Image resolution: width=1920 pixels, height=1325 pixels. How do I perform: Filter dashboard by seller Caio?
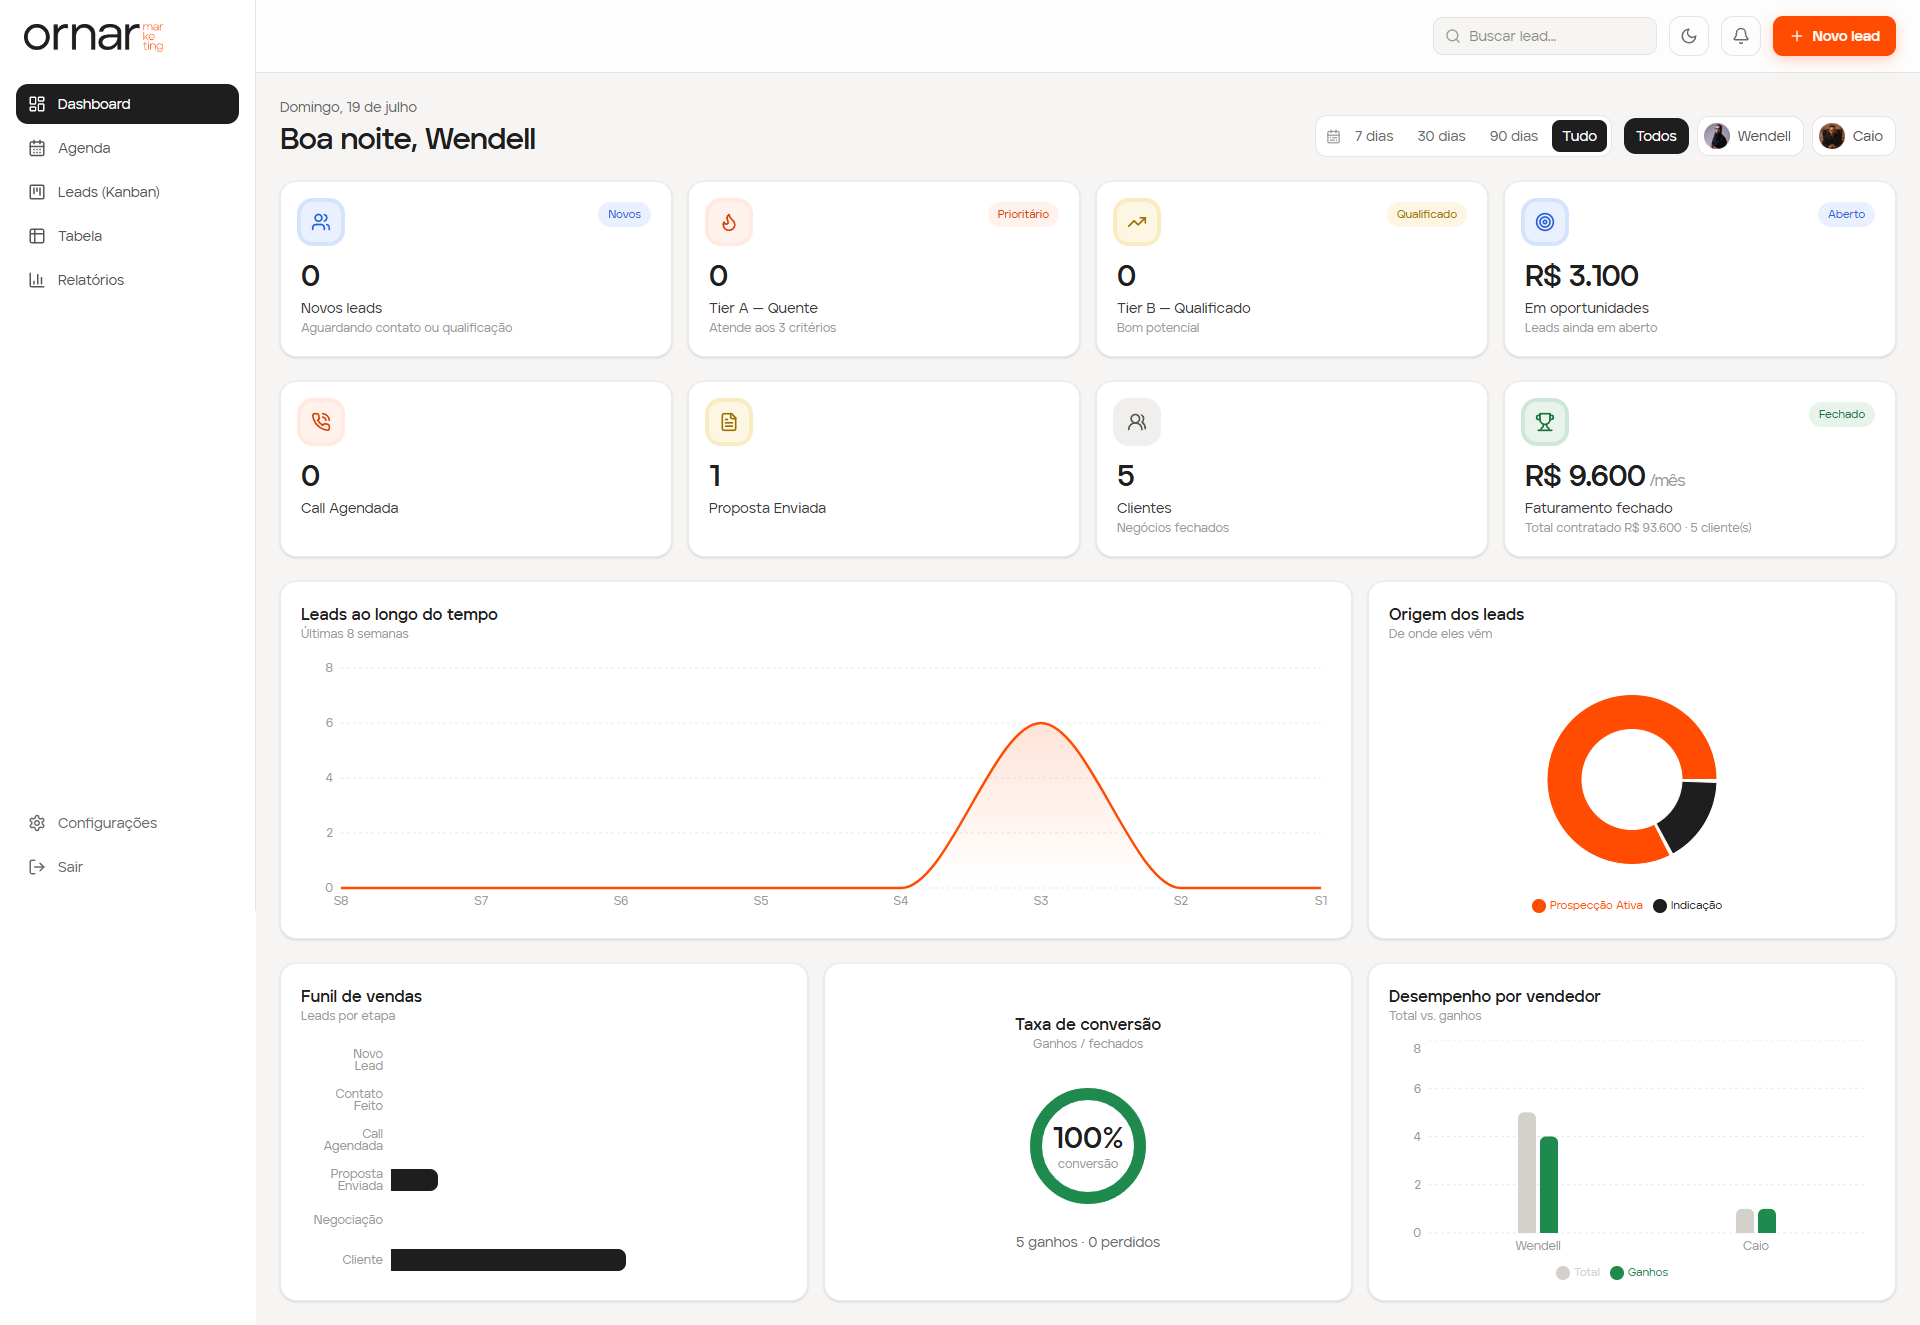1854,136
